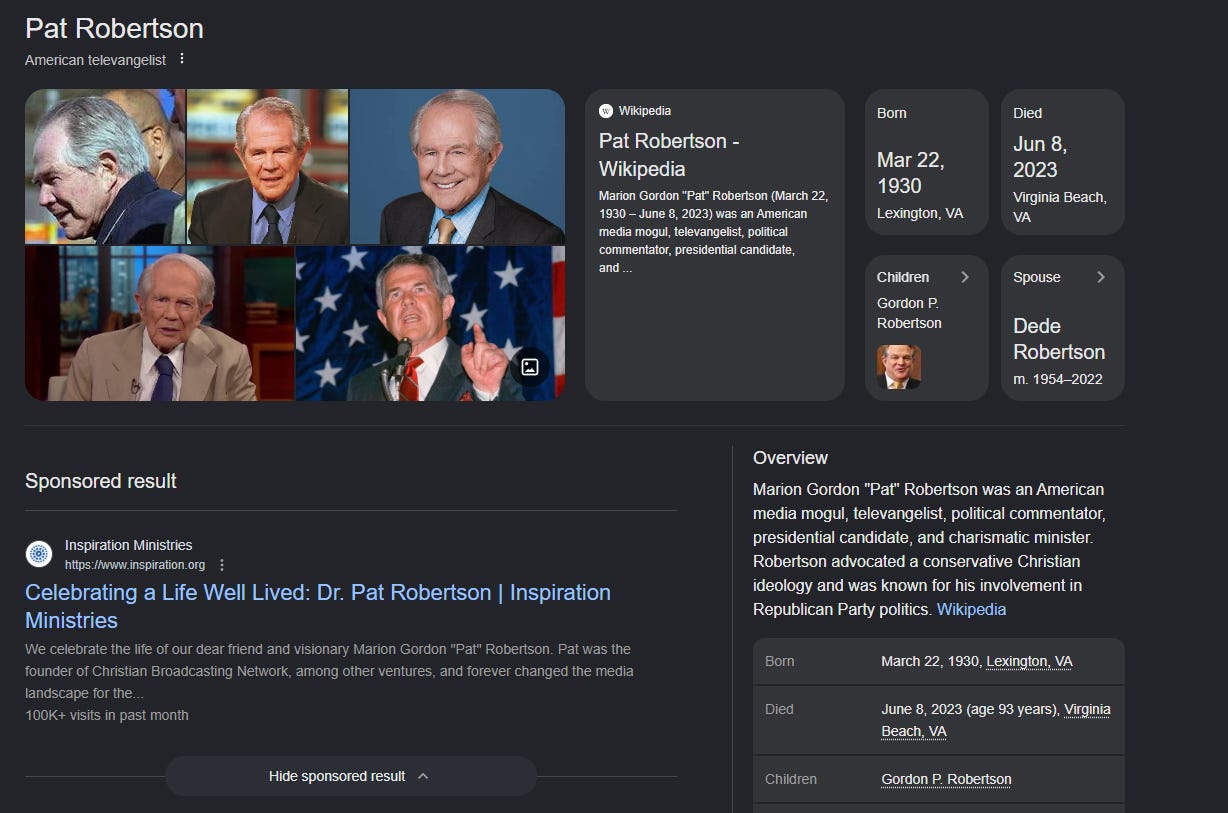Screen dimensions: 1228x813
Task: Click the https://www.inspiration.org URL text
Action: (135, 565)
